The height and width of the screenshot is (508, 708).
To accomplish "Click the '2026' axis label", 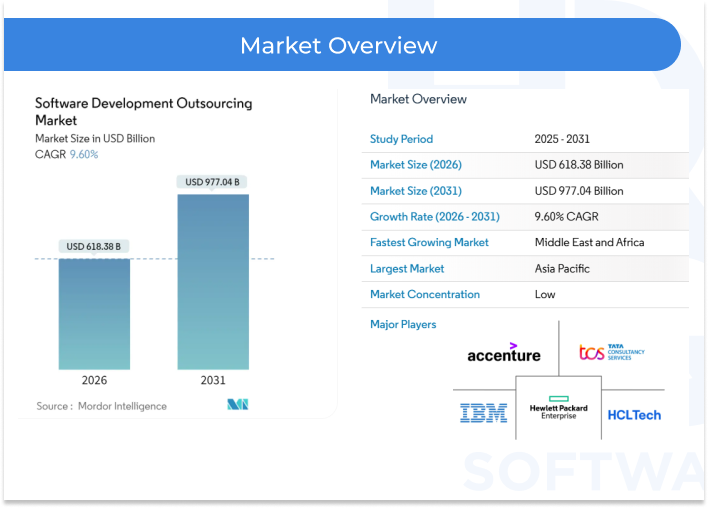I will 94,380.
